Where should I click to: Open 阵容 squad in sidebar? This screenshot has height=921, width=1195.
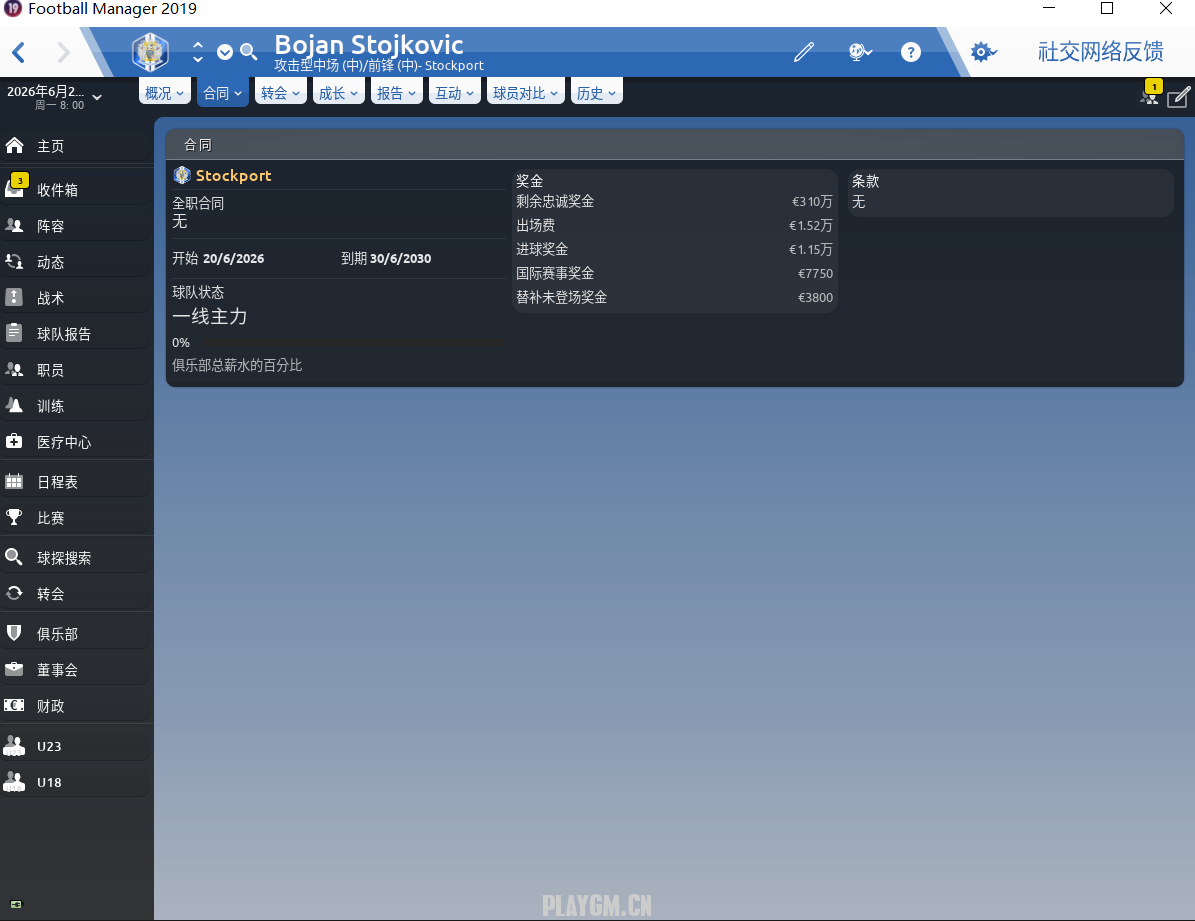(76, 226)
